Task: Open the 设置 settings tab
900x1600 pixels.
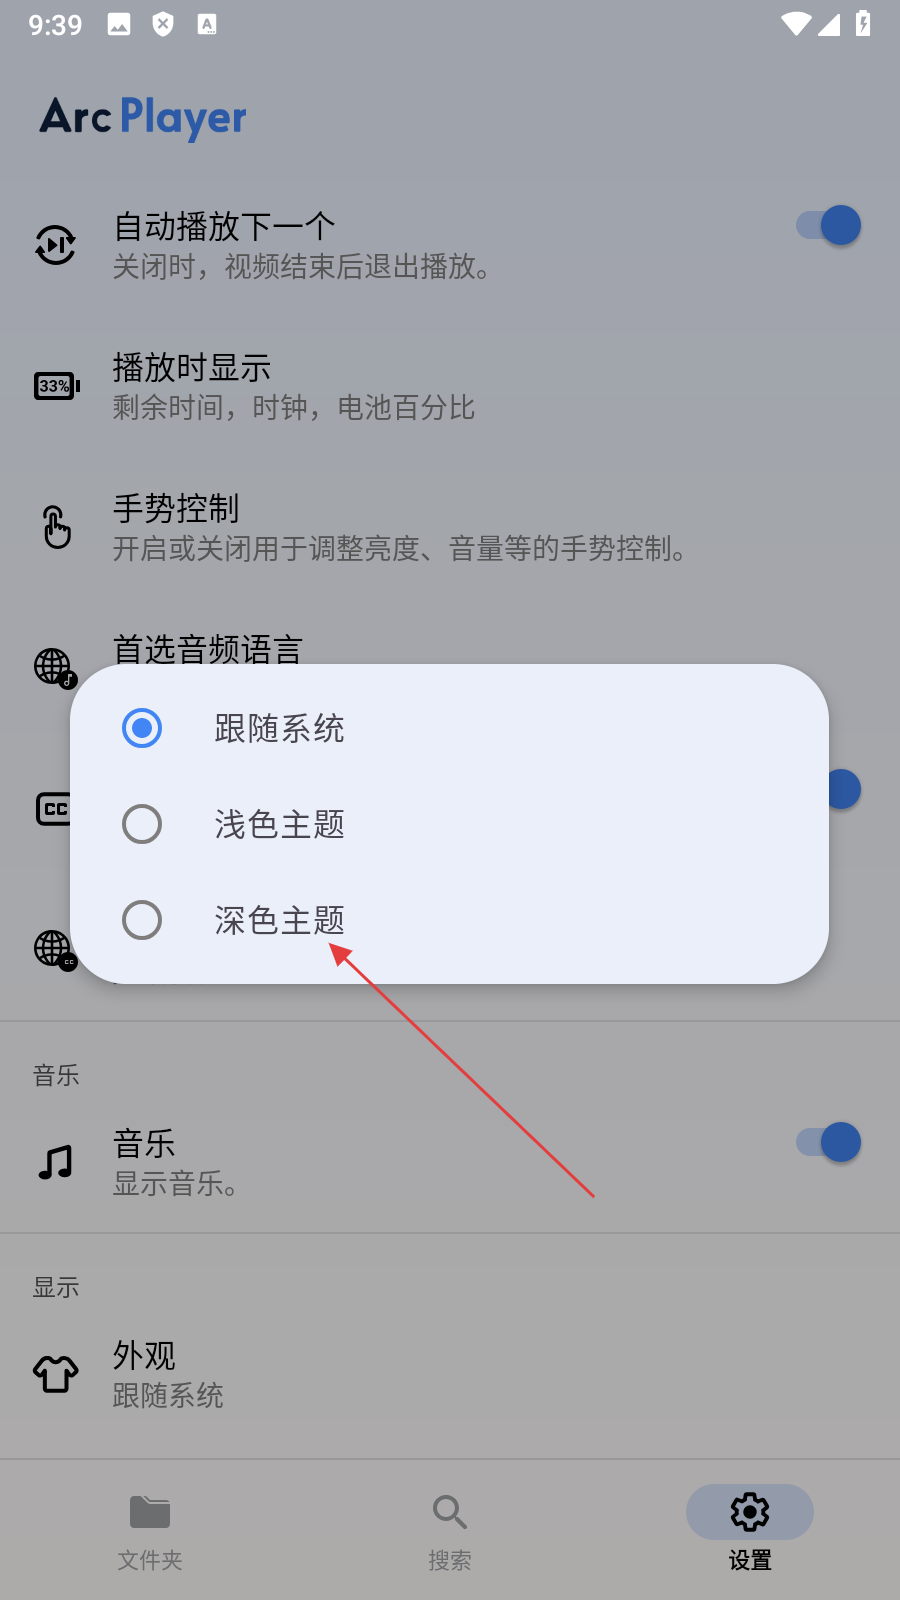Action: coord(750,1530)
